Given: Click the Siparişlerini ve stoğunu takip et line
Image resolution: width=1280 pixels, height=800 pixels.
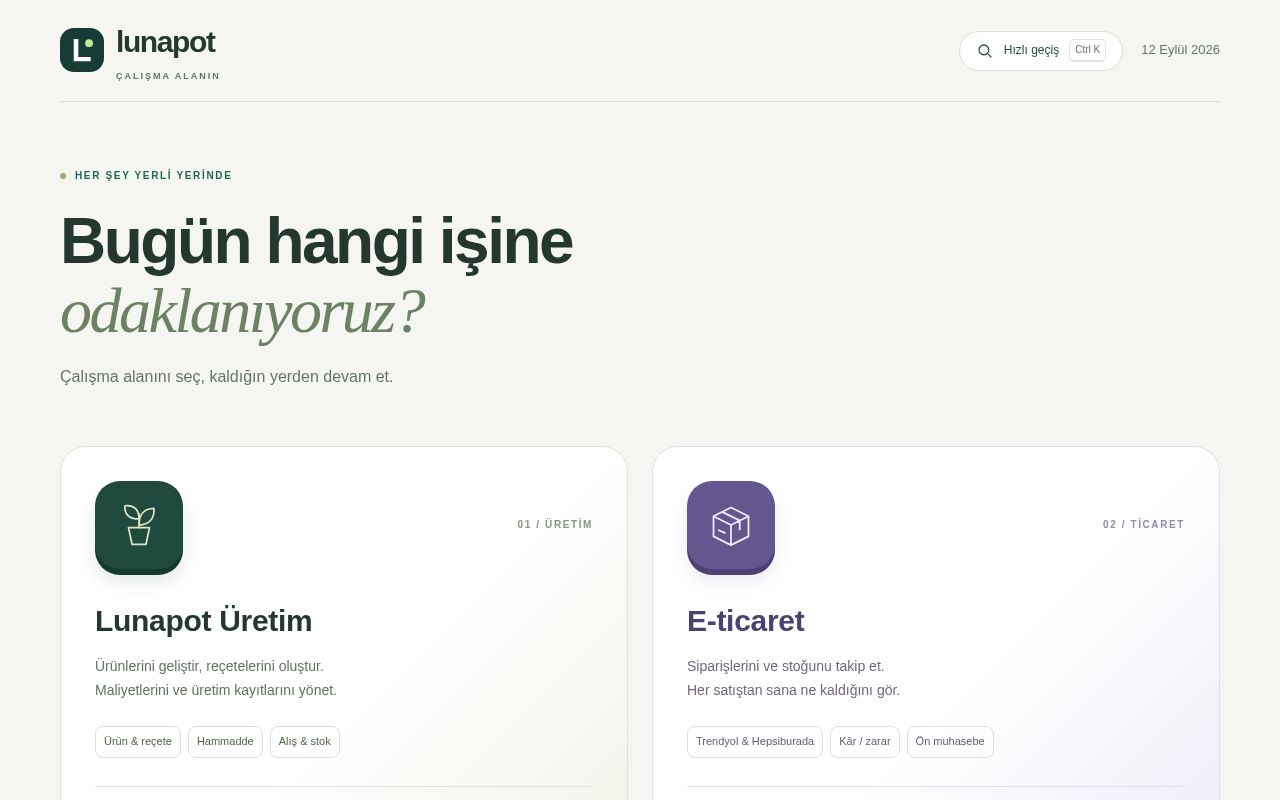Looking at the screenshot, I should click(x=786, y=666).
